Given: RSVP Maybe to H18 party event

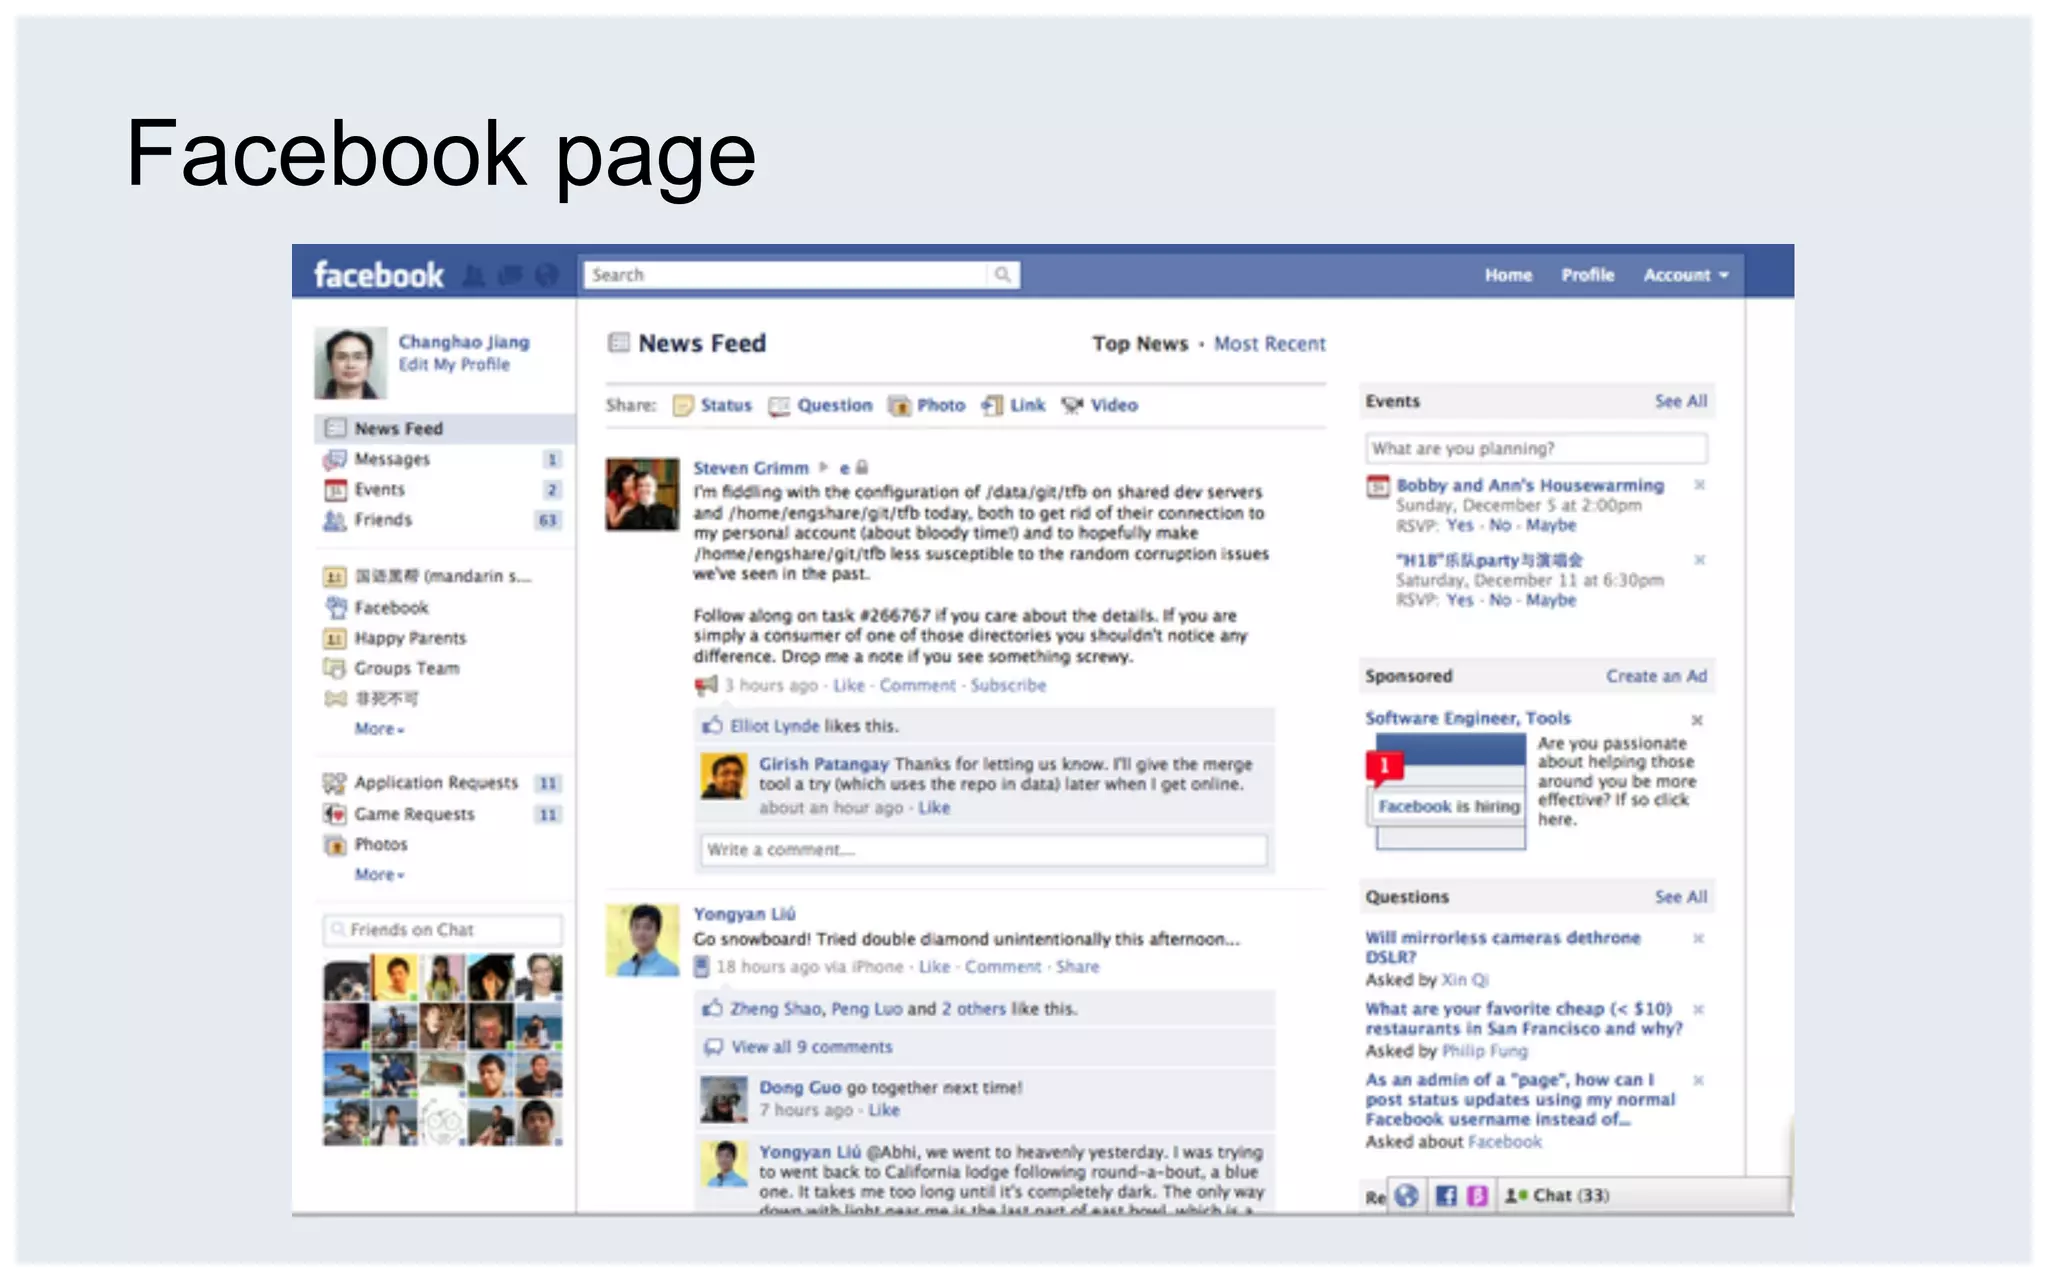Looking at the screenshot, I should pyautogui.click(x=1551, y=600).
